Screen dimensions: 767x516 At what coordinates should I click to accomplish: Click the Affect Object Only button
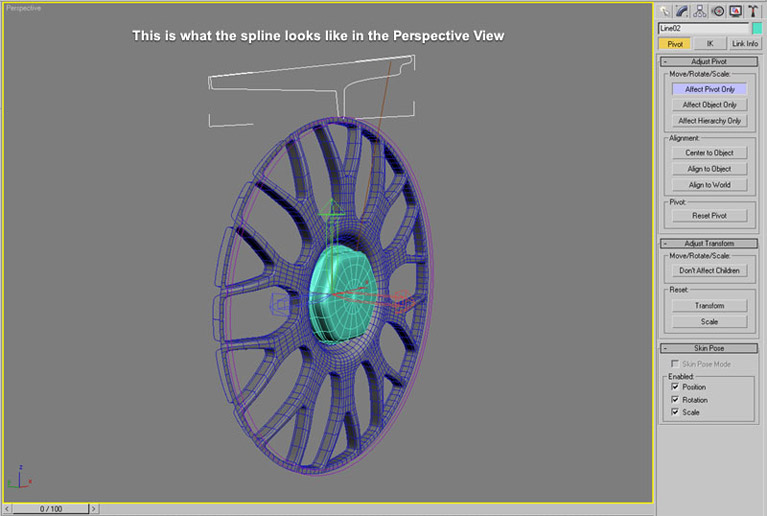pyautogui.click(x=709, y=105)
